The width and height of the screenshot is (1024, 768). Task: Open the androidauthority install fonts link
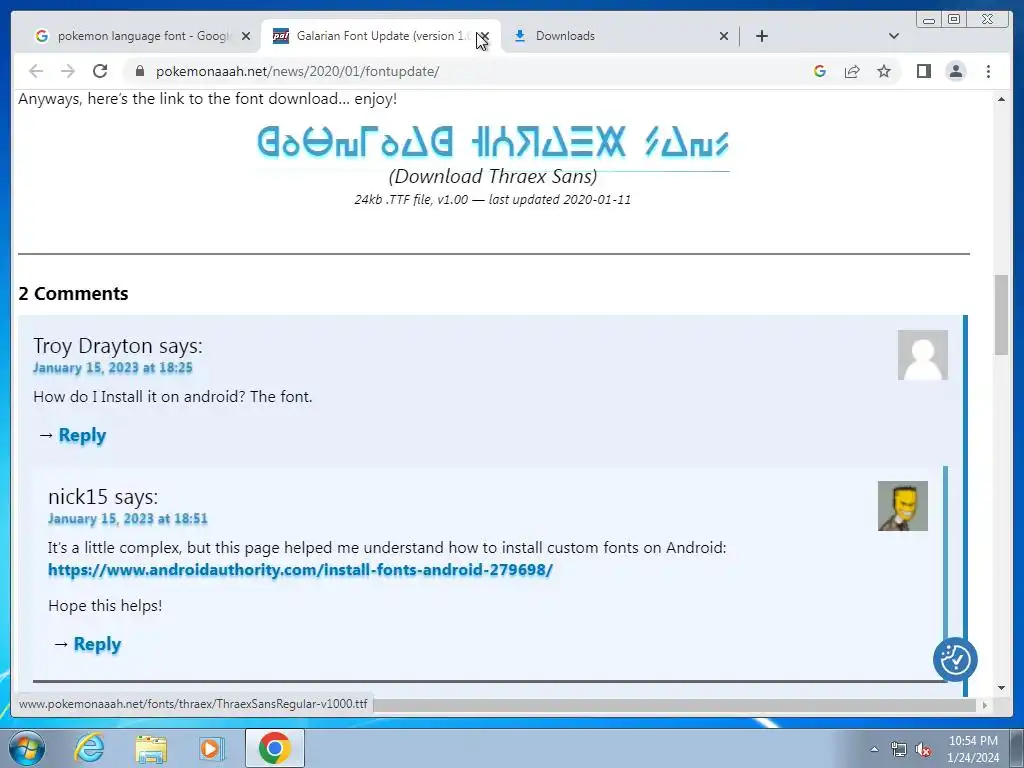300,570
